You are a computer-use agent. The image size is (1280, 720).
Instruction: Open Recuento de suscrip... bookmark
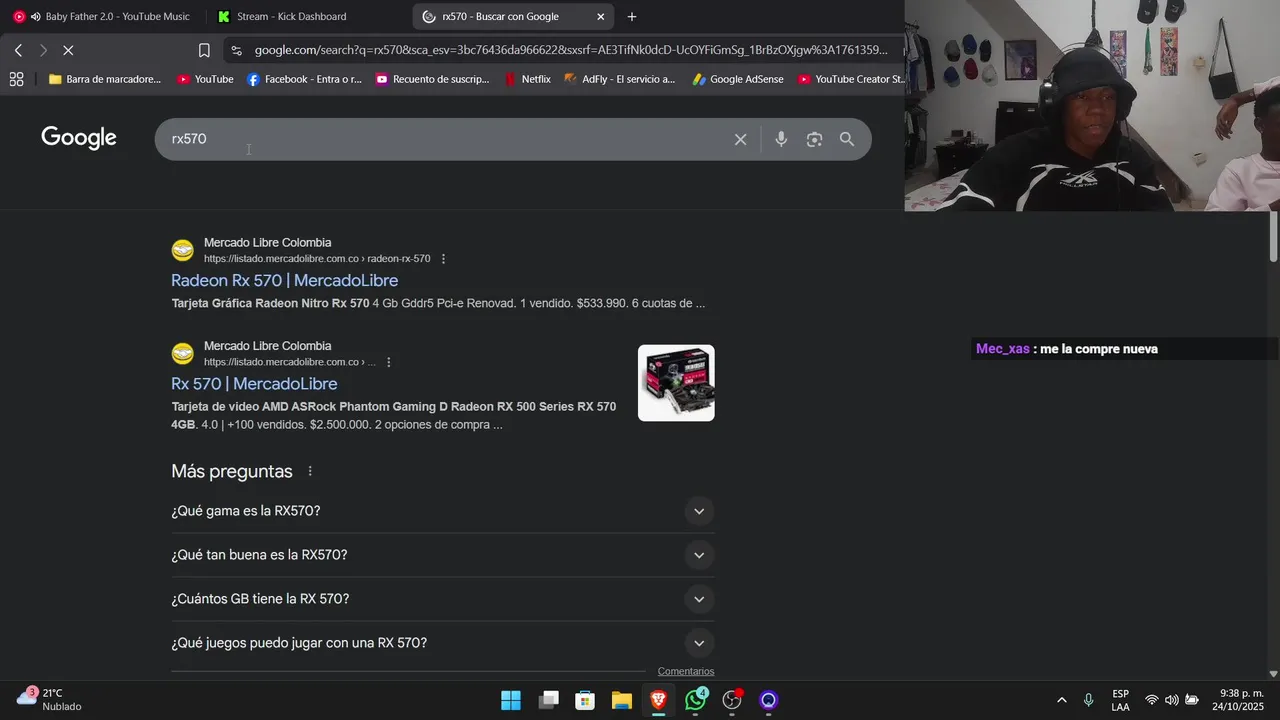[432, 79]
